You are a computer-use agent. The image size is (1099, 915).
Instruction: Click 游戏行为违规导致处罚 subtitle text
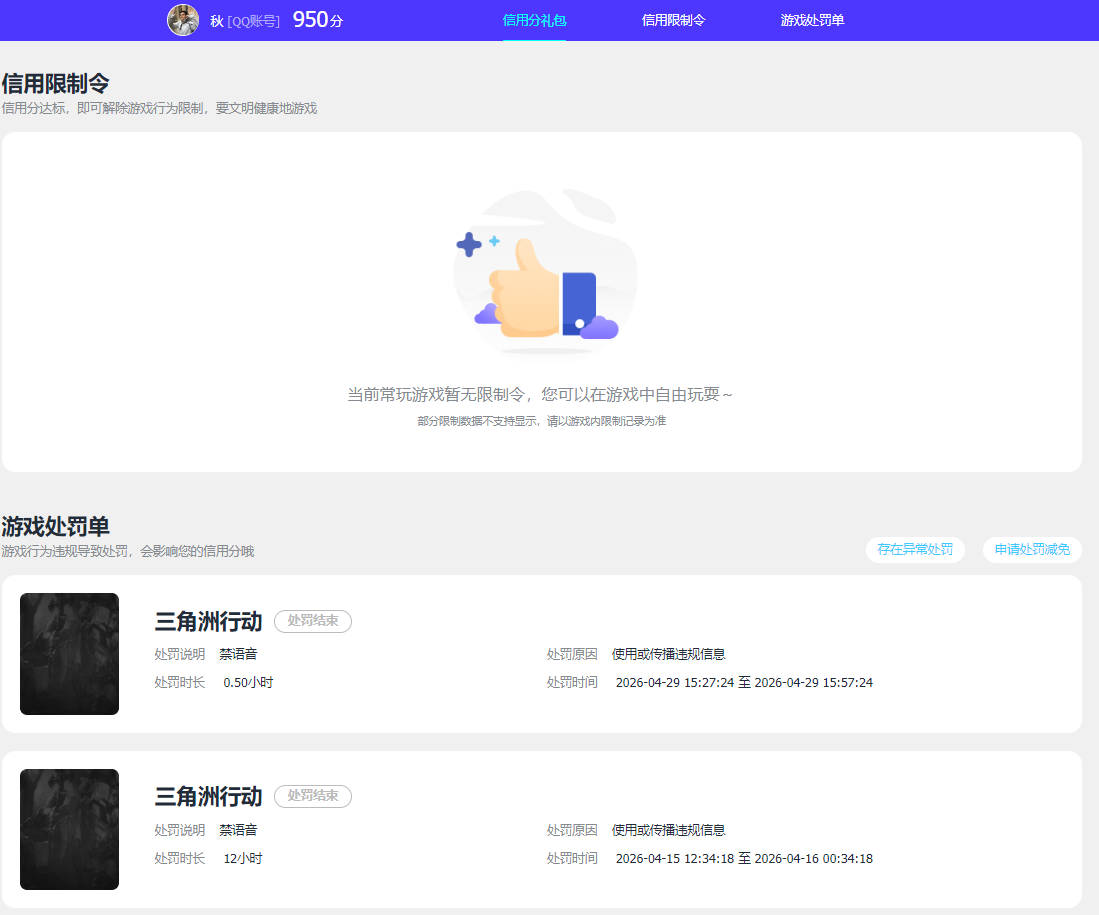pos(128,551)
